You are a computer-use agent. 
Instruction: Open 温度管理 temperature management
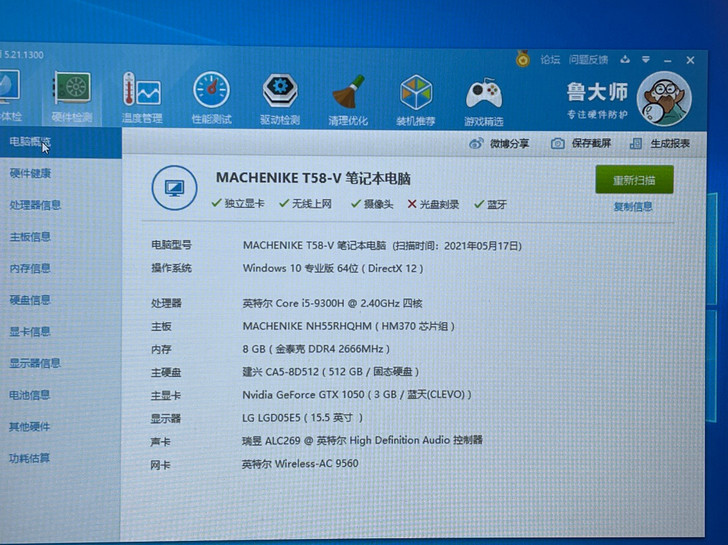point(142,98)
